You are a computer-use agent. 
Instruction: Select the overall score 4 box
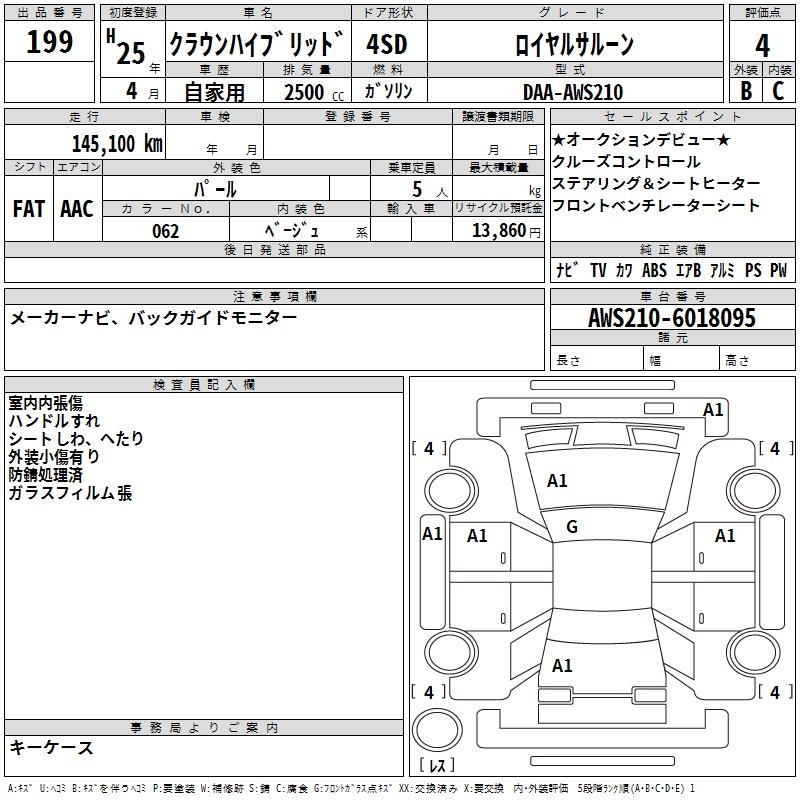pyautogui.click(x=763, y=45)
